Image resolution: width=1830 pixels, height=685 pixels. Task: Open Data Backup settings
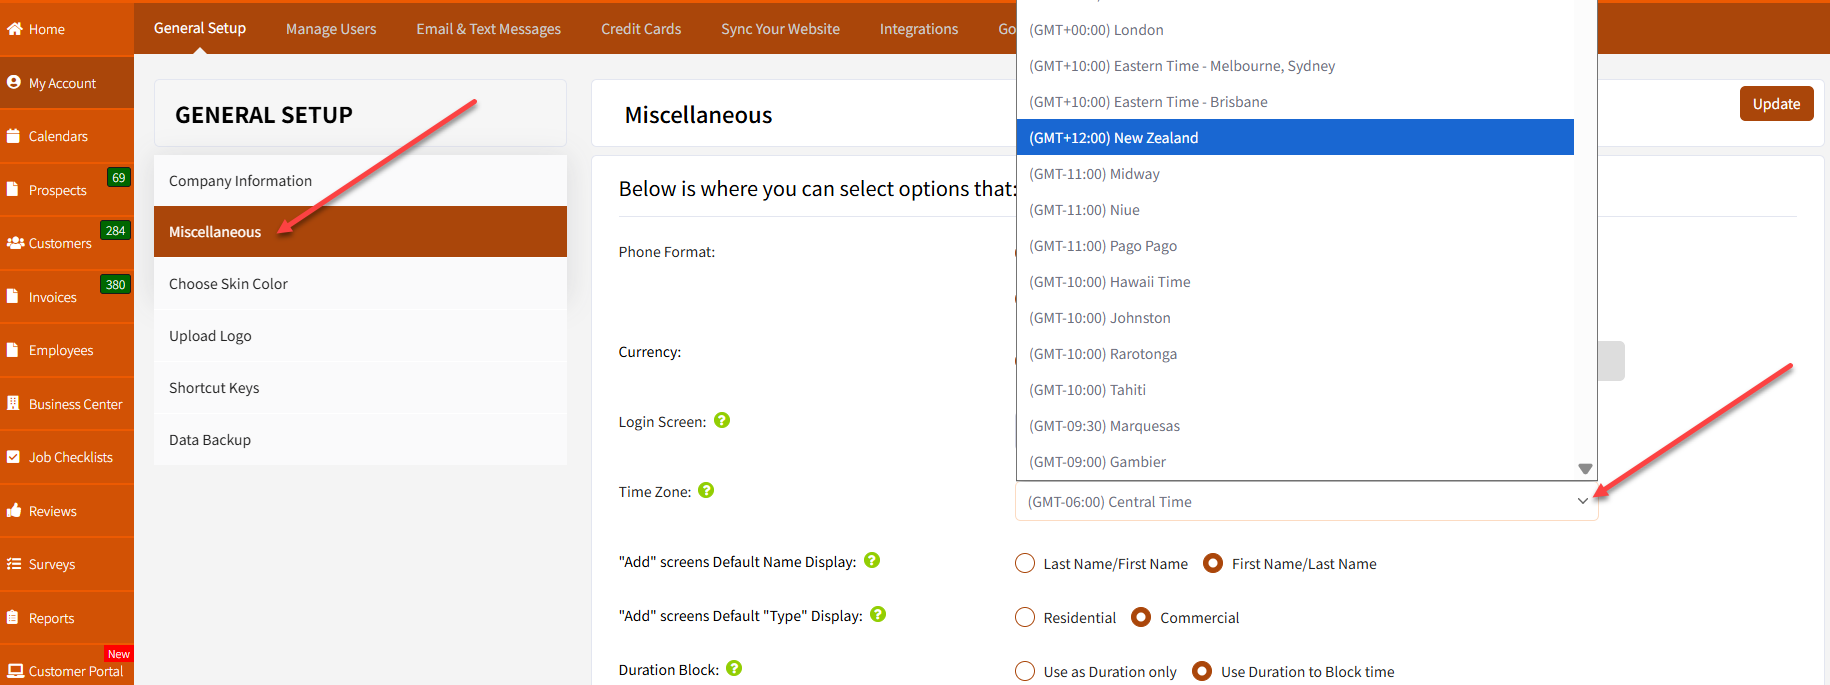[360, 440]
